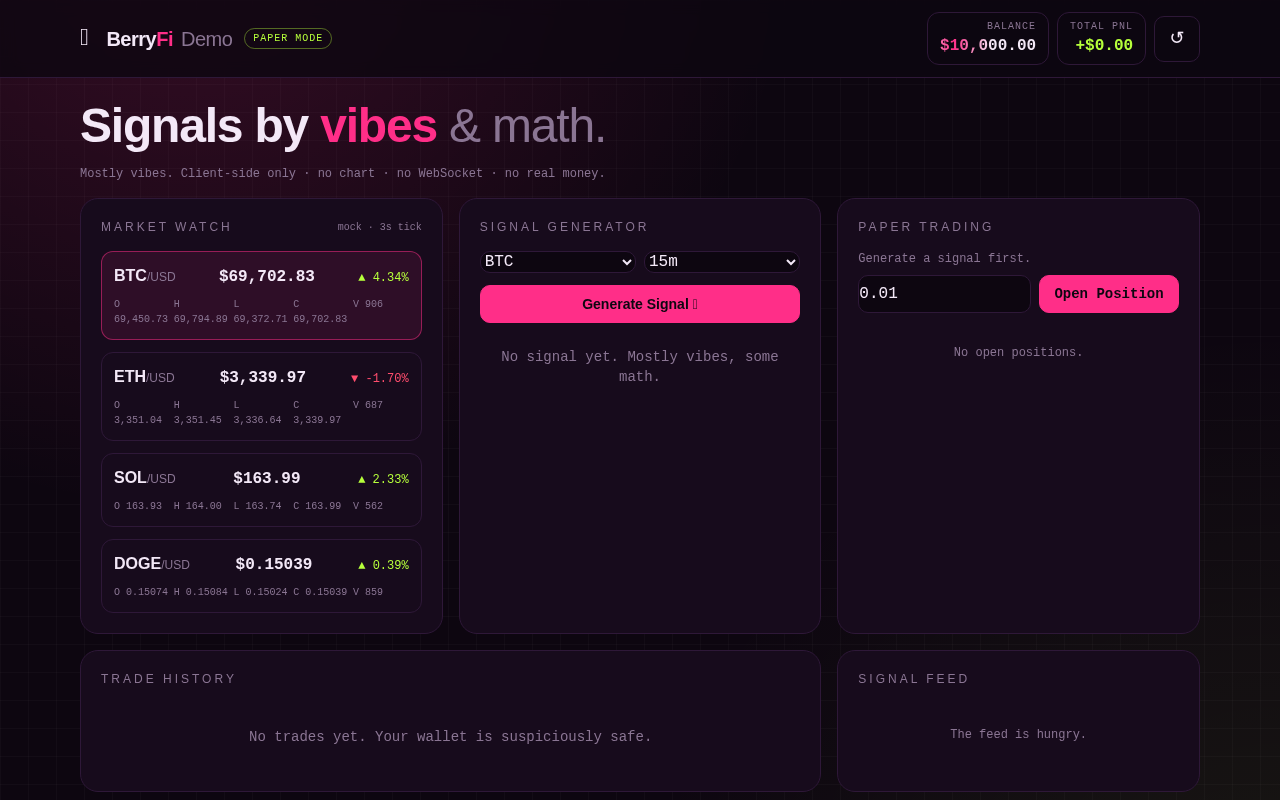
Task: Click the "No trades yet" message
Action: pyautogui.click(x=450, y=737)
